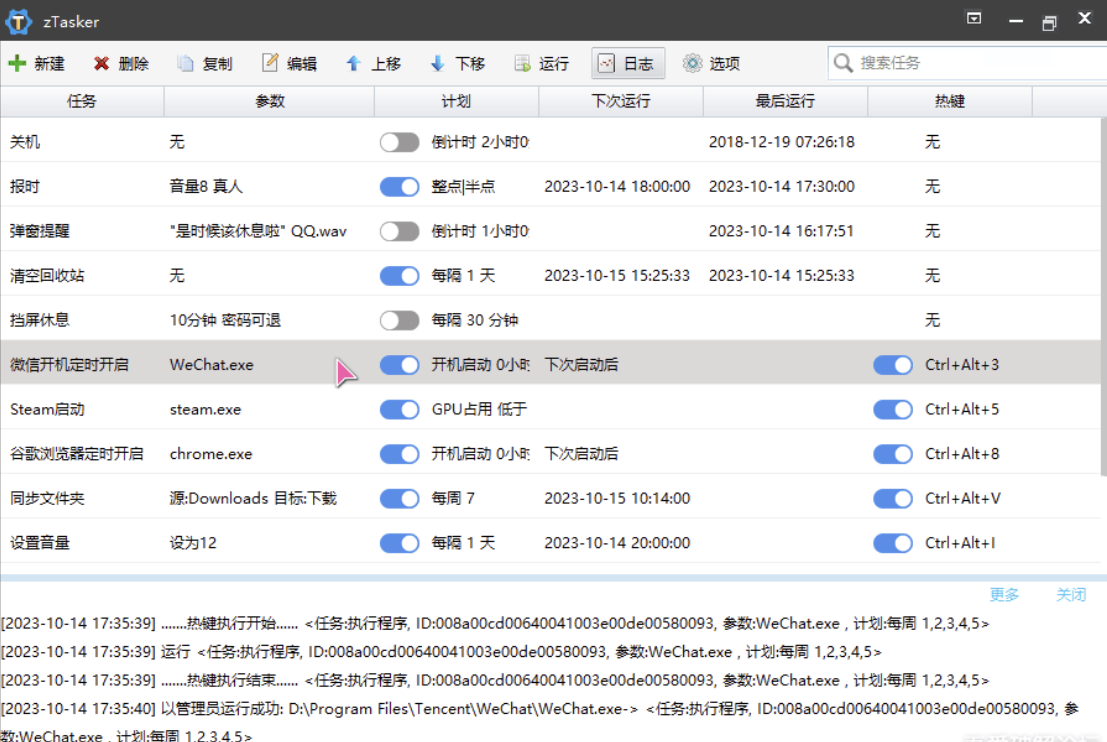
Task: Enable the schedule toggle for 关机 task
Action: click(398, 142)
